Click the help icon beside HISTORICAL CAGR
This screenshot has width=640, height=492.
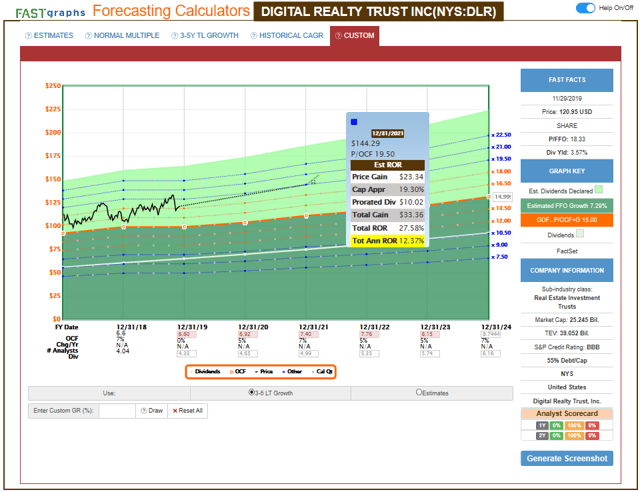point(253,36)
